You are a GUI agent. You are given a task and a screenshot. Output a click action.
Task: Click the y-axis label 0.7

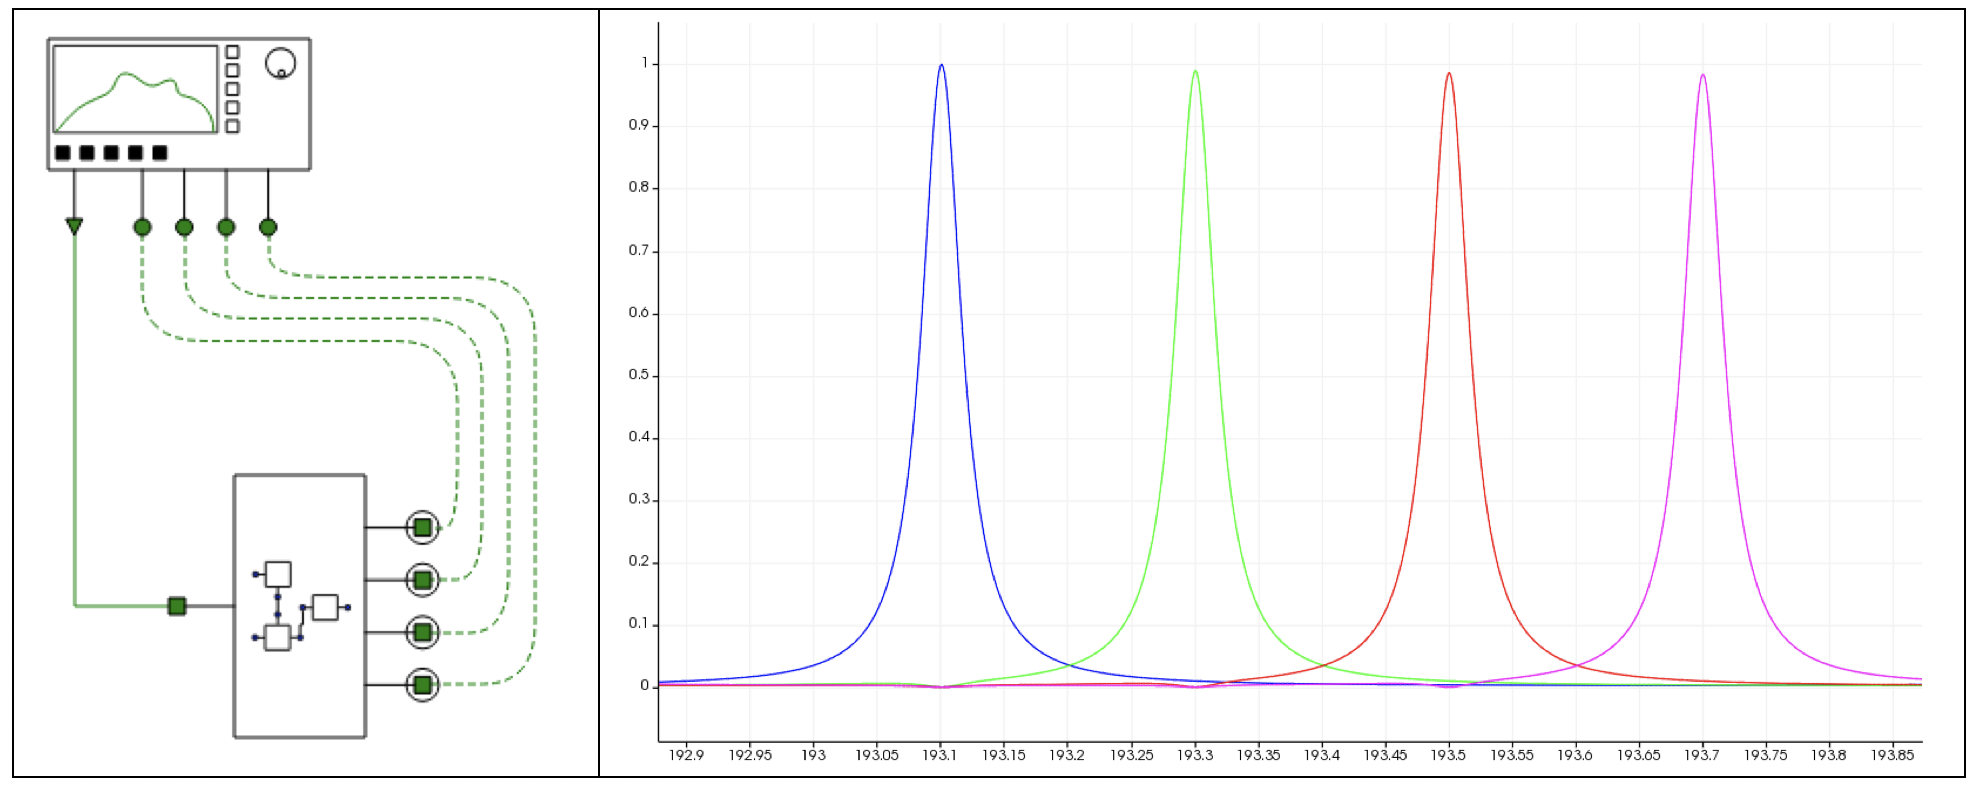pos(638,250)
